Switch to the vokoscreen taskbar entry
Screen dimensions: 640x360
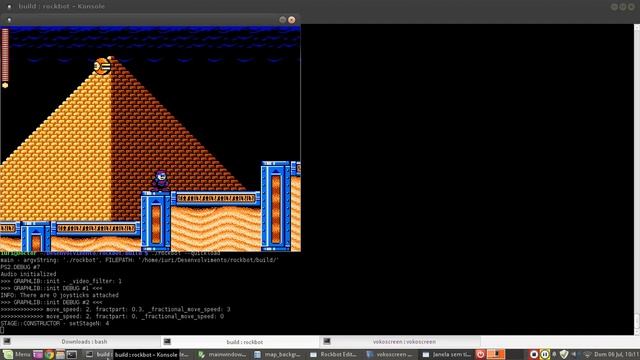pyautogui.click(x=390, y=354)
